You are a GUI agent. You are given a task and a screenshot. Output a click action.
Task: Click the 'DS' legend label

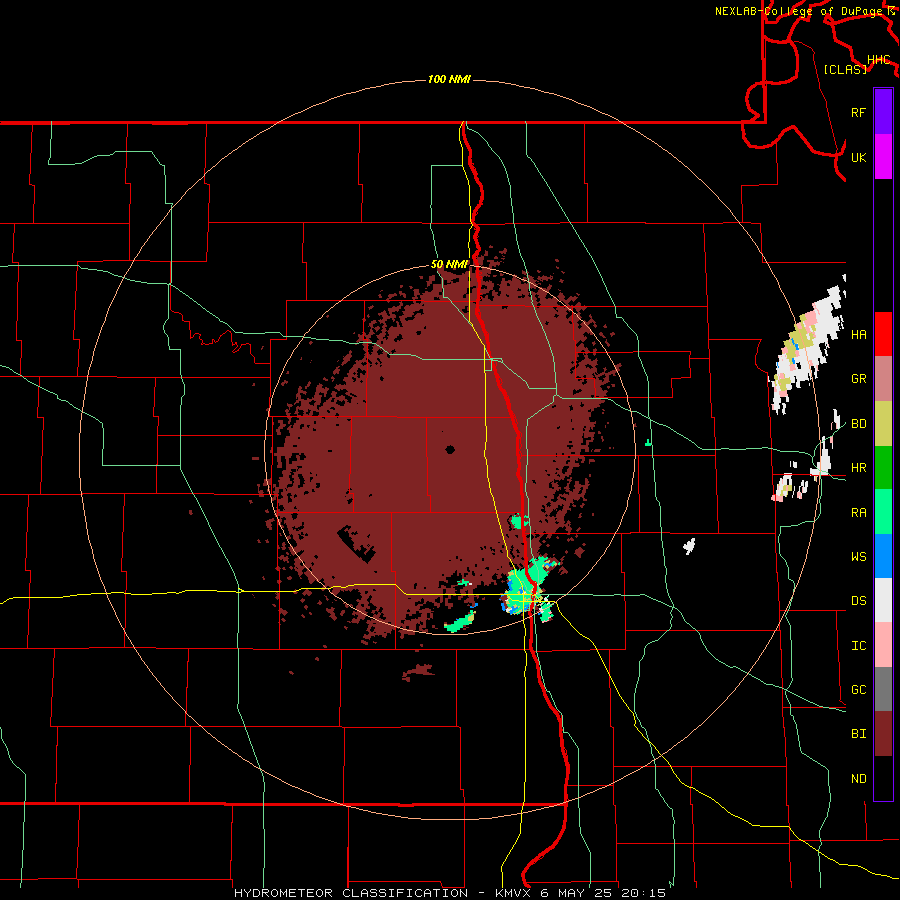[858, 601]
